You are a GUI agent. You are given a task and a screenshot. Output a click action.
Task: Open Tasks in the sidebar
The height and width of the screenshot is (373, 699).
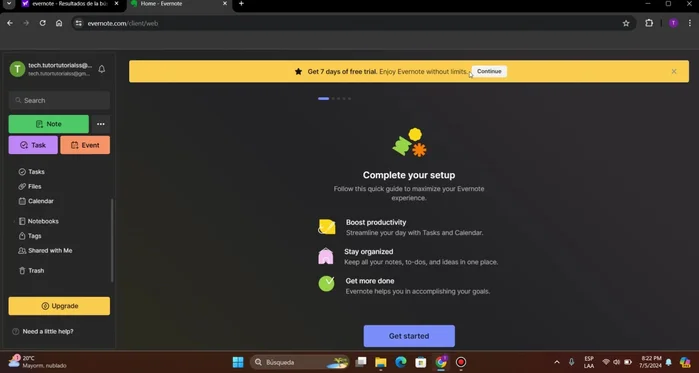click(31, 172)
